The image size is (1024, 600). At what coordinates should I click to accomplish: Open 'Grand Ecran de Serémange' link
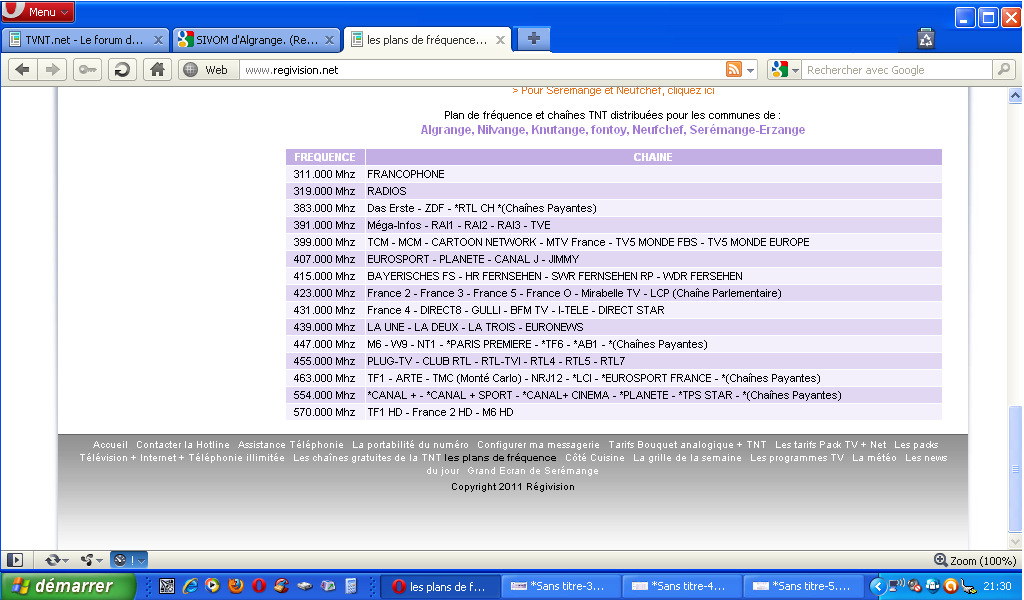point(533,471)
